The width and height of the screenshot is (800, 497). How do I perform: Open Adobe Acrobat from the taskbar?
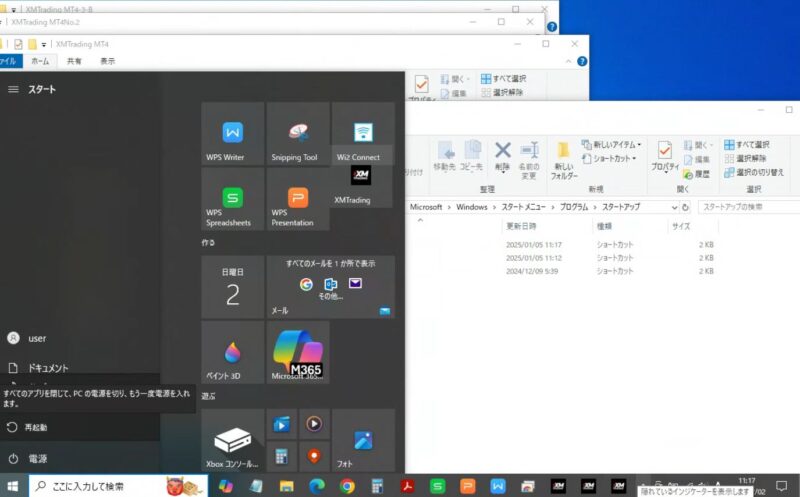[x=407, y=486]
